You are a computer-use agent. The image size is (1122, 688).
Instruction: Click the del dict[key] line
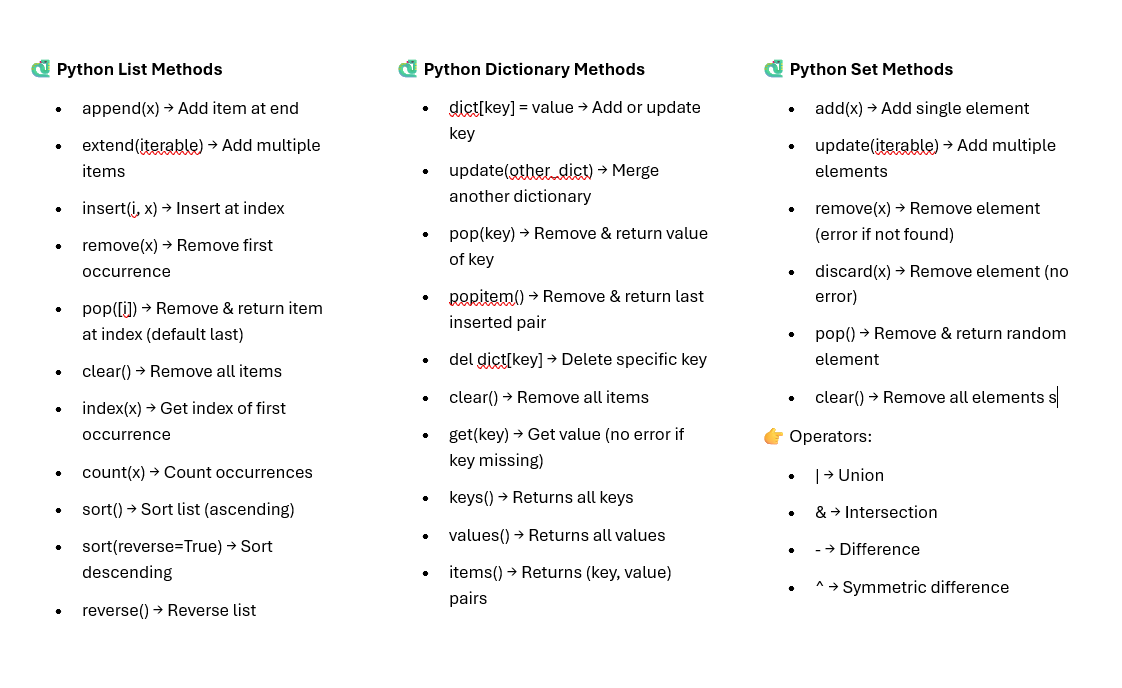click(578, 359)
